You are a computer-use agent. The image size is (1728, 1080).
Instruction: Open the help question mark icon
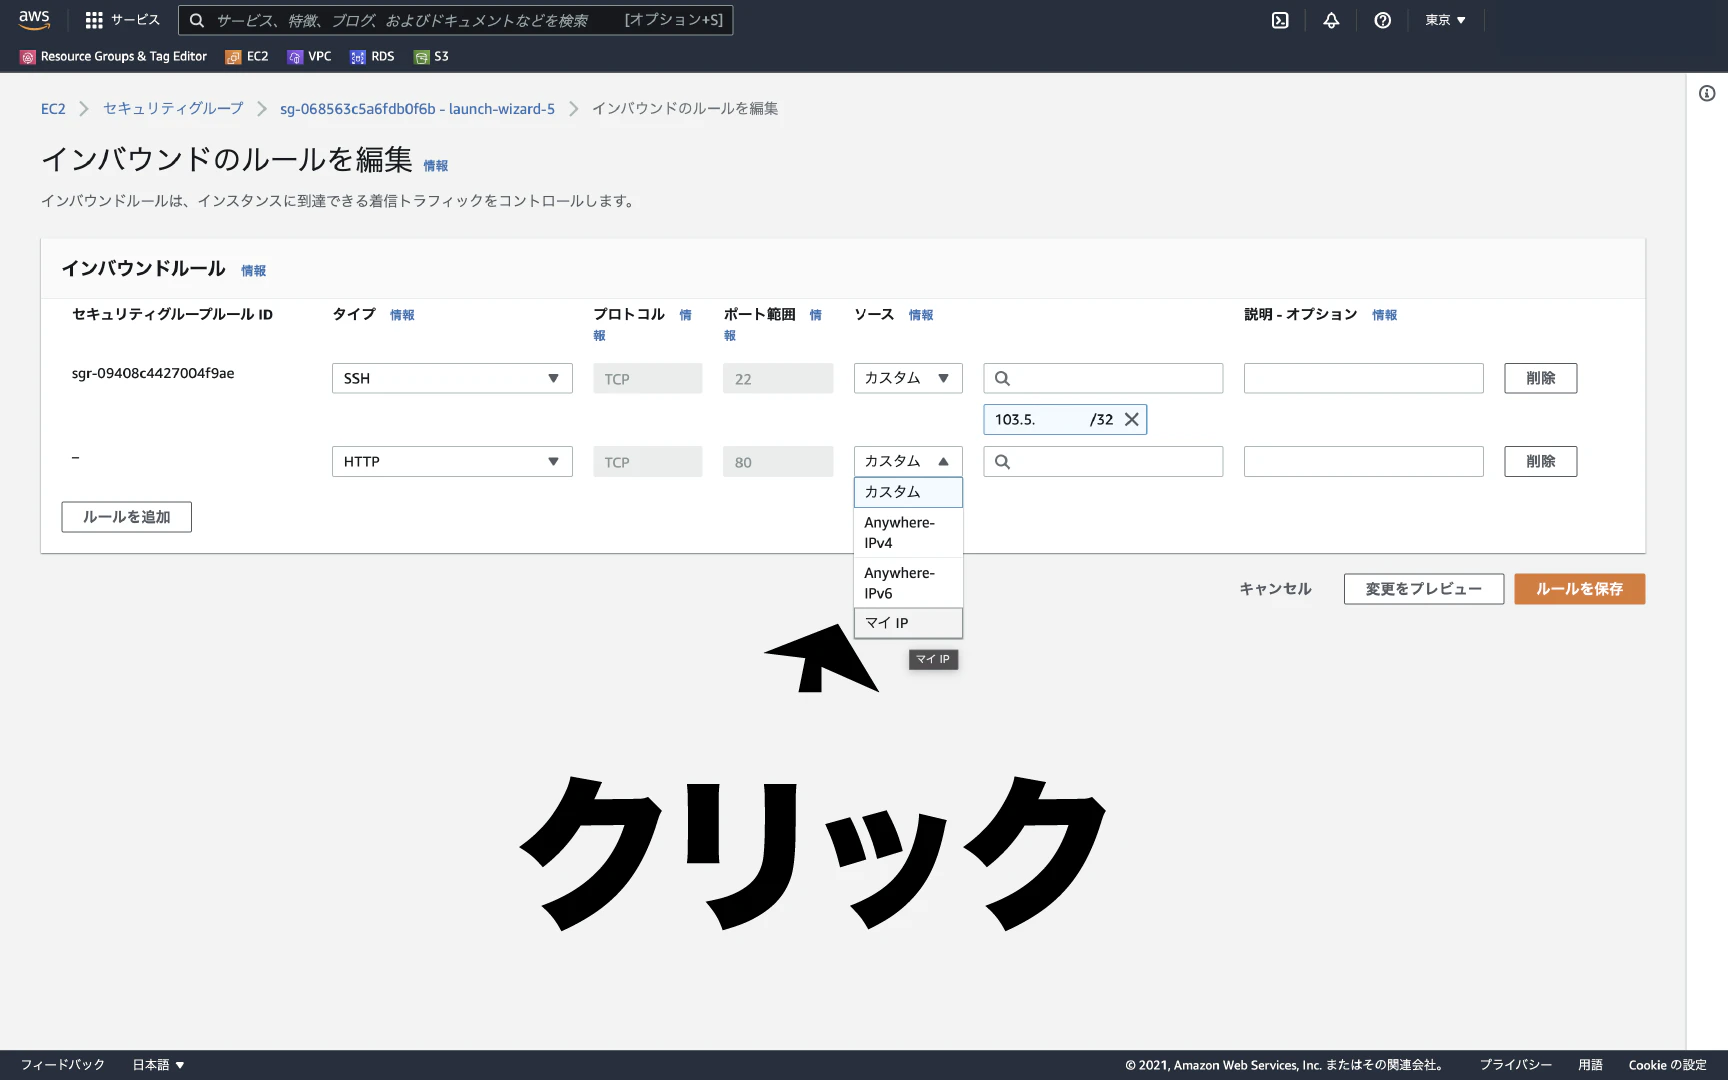(1382, 20)
